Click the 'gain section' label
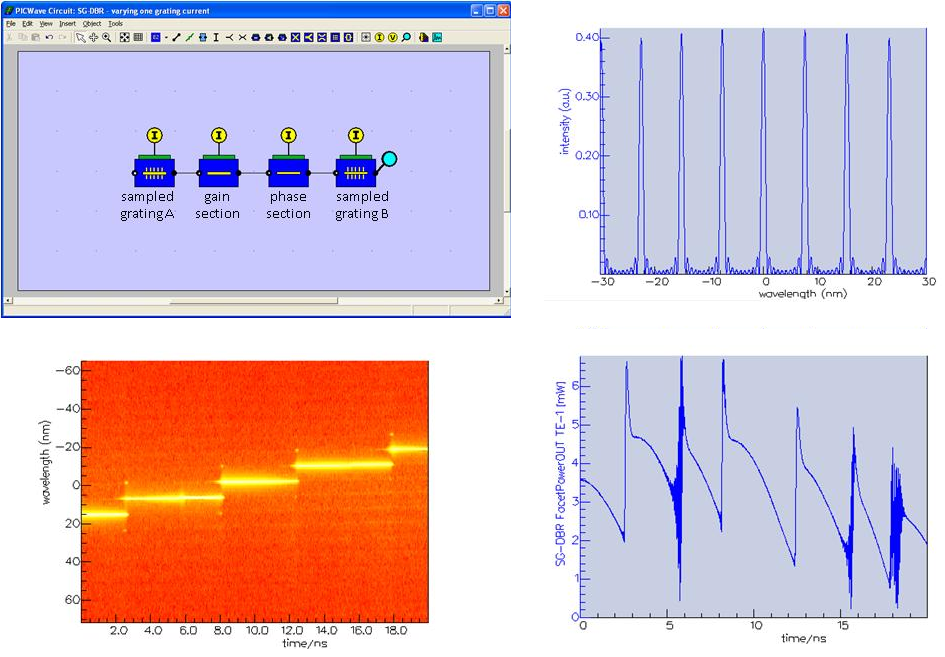The width and height of the screenshot is (945, 657). (217, 205)
